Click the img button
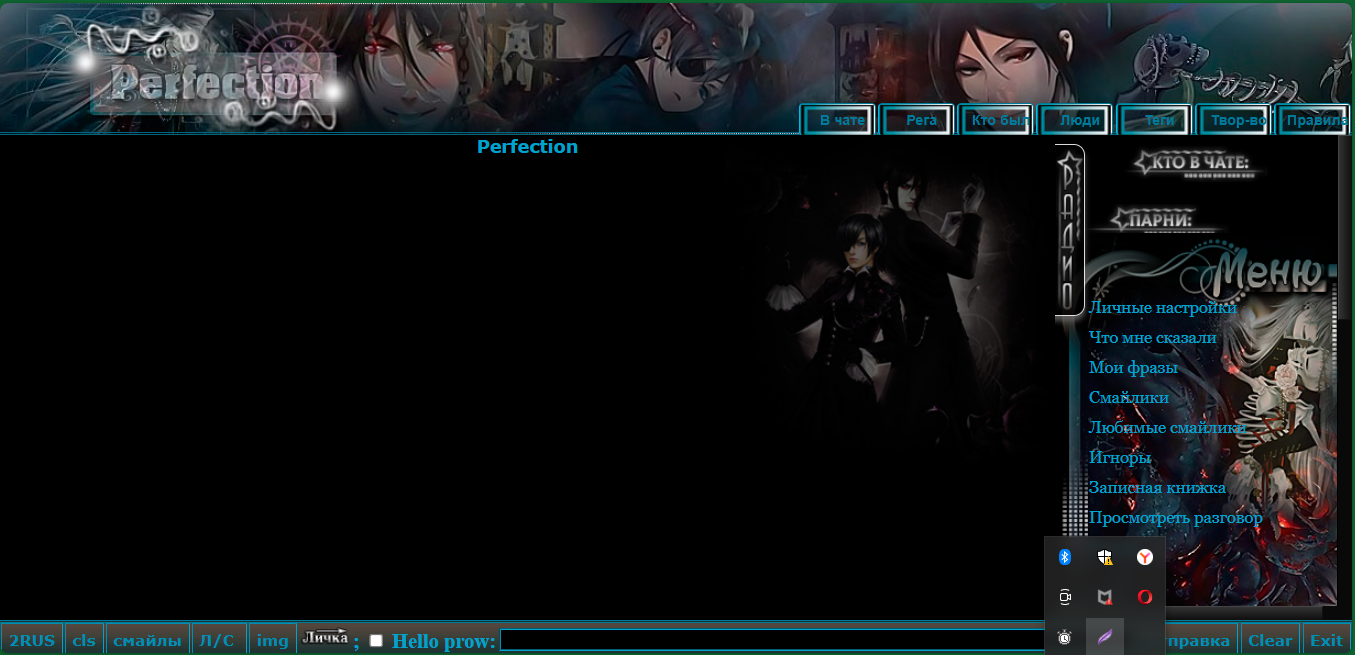The image size is (1355, 655). (272, 640)
